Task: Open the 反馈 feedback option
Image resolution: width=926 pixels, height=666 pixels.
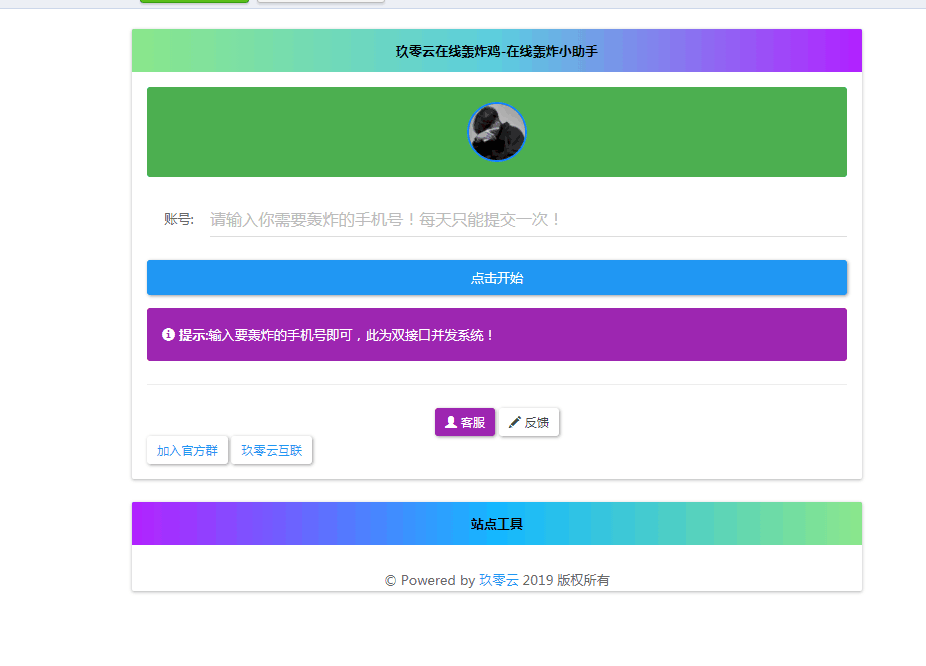Action: point(529,421)
